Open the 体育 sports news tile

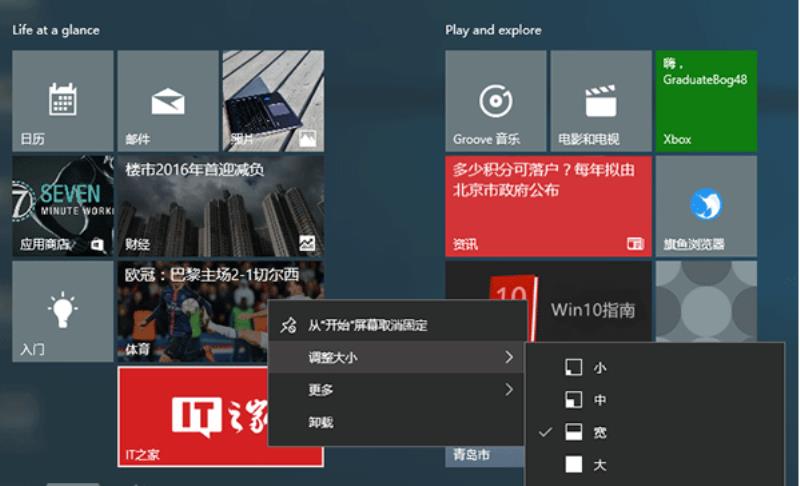click(192, 312)
